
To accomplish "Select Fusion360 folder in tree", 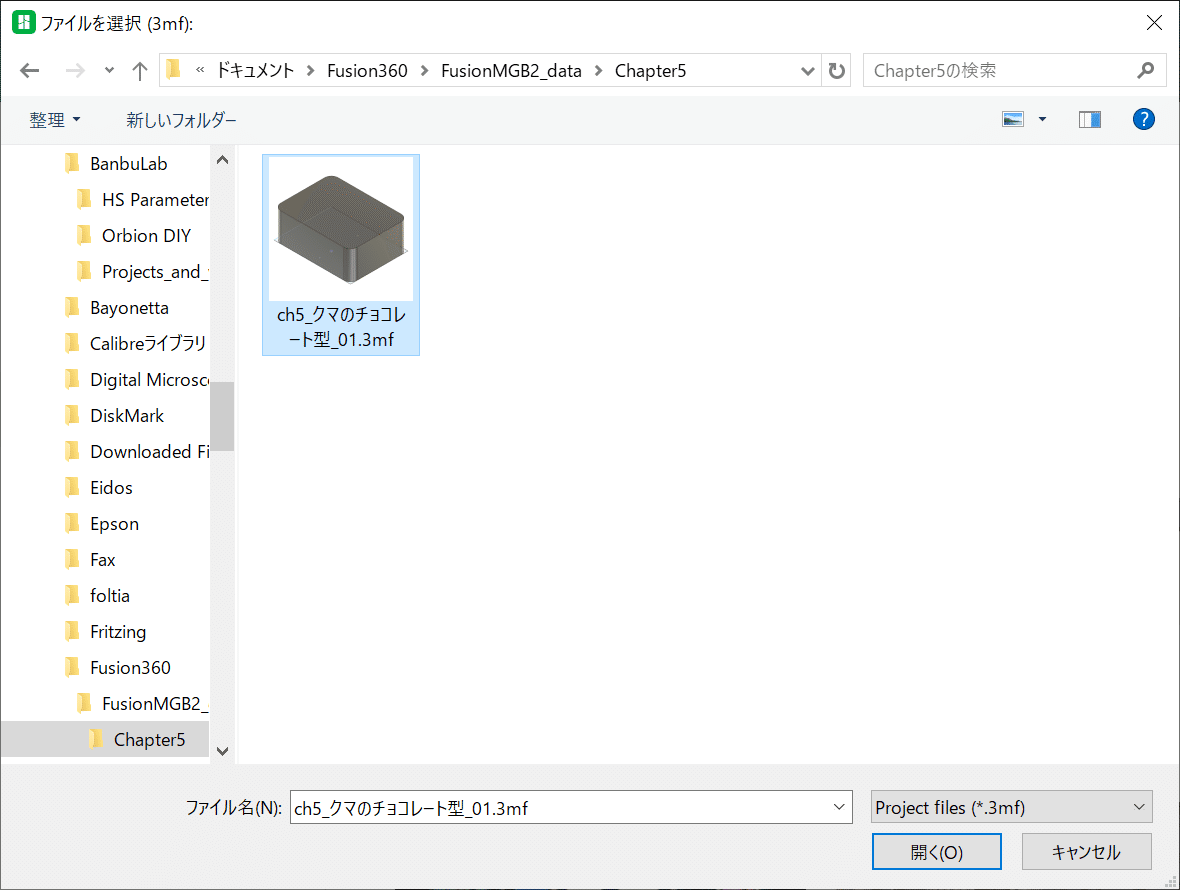I will click(x=129, y=668).
